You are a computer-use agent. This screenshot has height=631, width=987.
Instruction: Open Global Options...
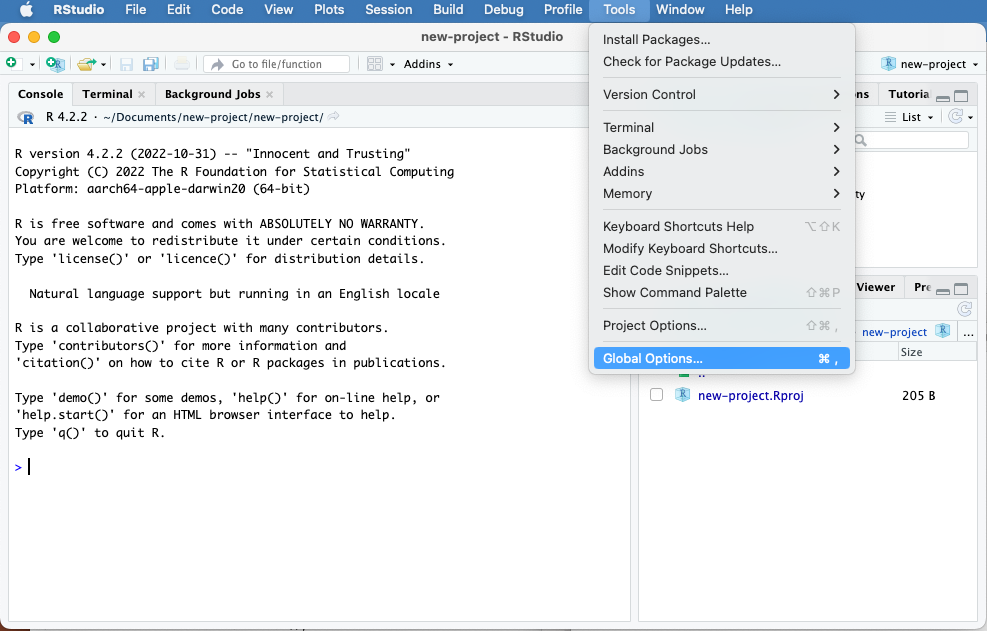(x=721, y=358)
